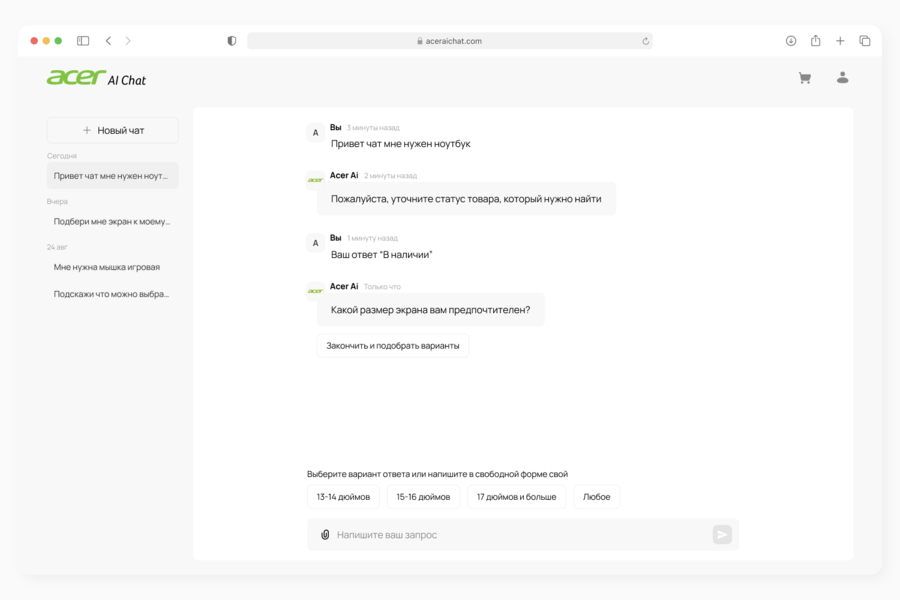Open chat 'Привет чат мне нужен ноут...'
Screen dimensions: 900x600
pyautogui.click(x=112, y=176)
